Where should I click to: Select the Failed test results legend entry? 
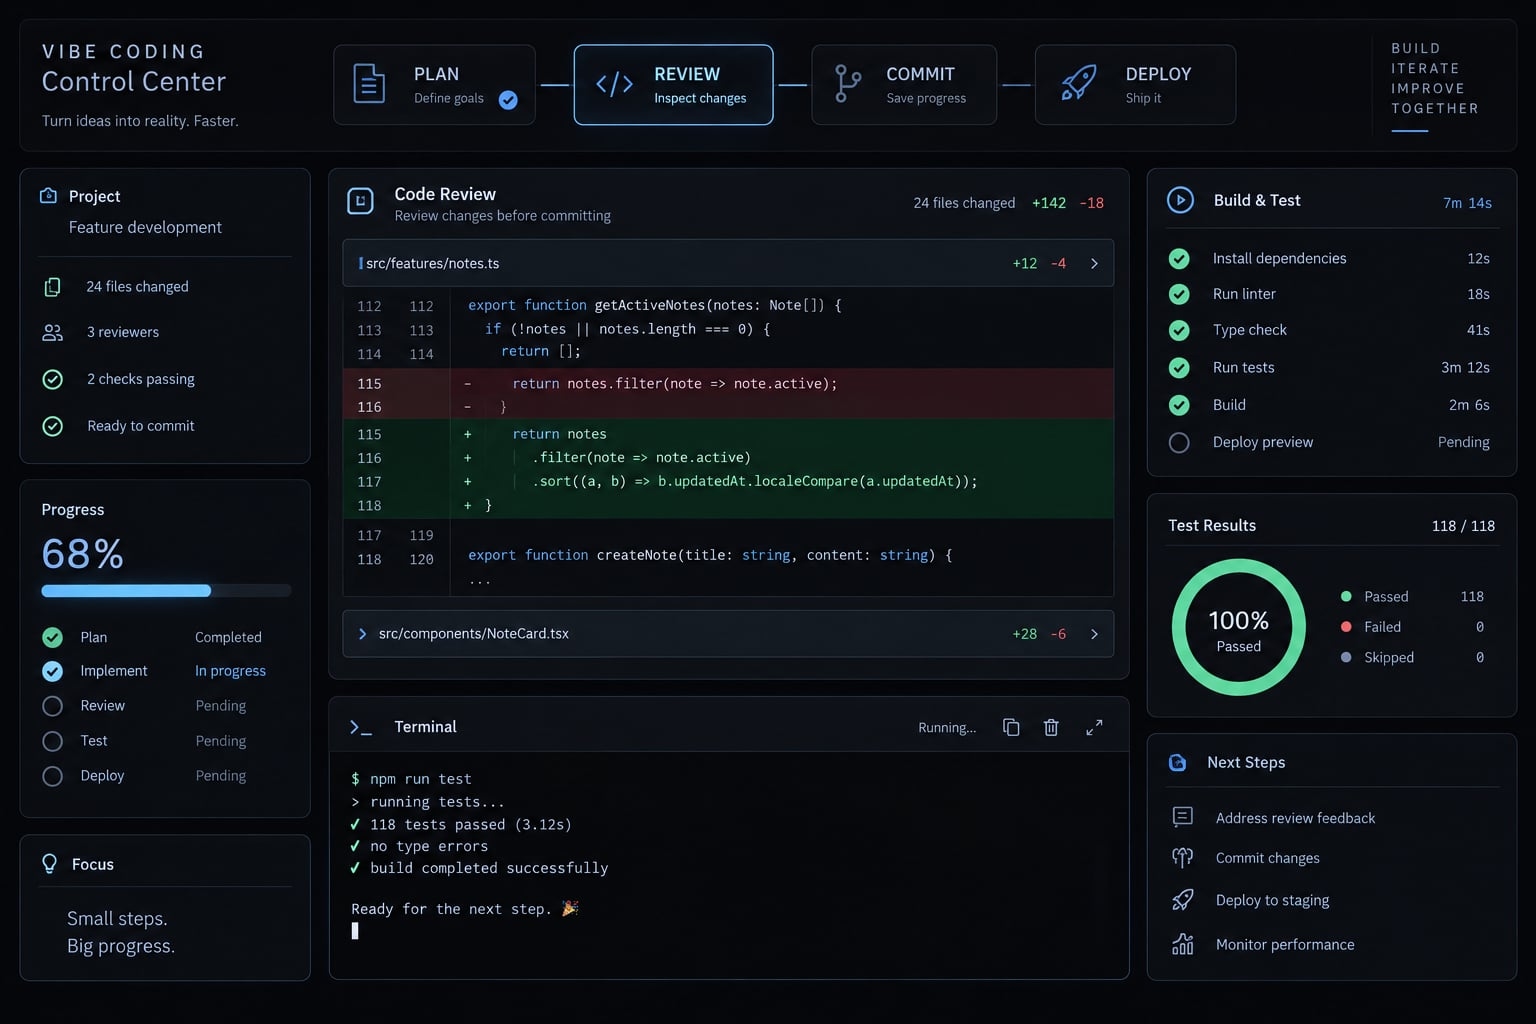pos(1412,627)
